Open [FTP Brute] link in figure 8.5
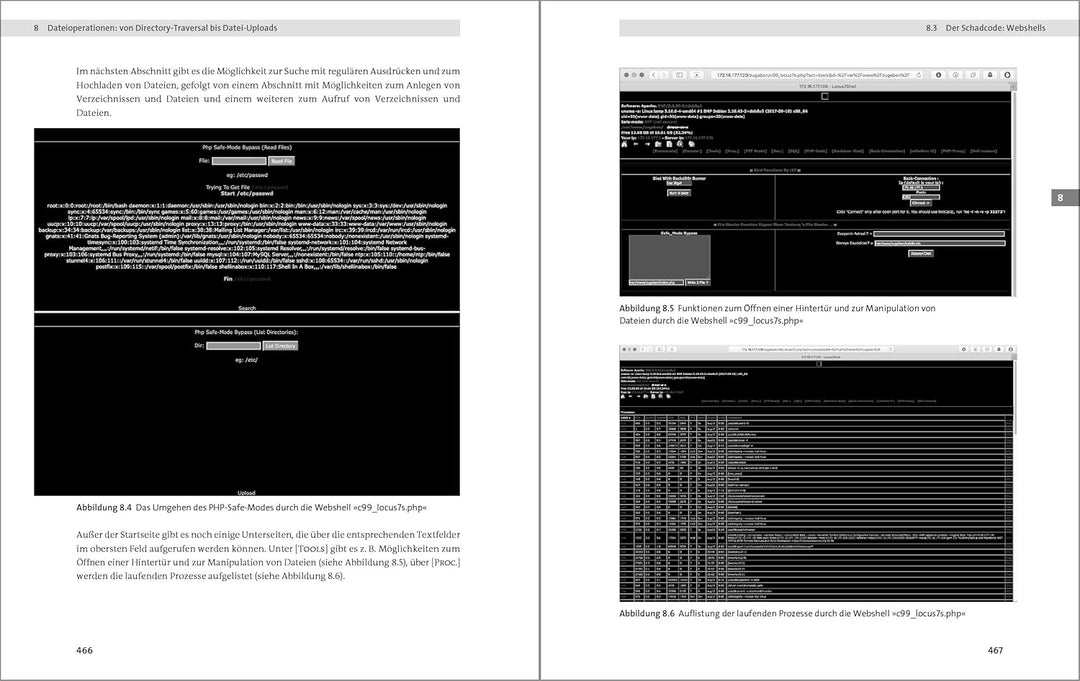 click(x=756, y=151)
